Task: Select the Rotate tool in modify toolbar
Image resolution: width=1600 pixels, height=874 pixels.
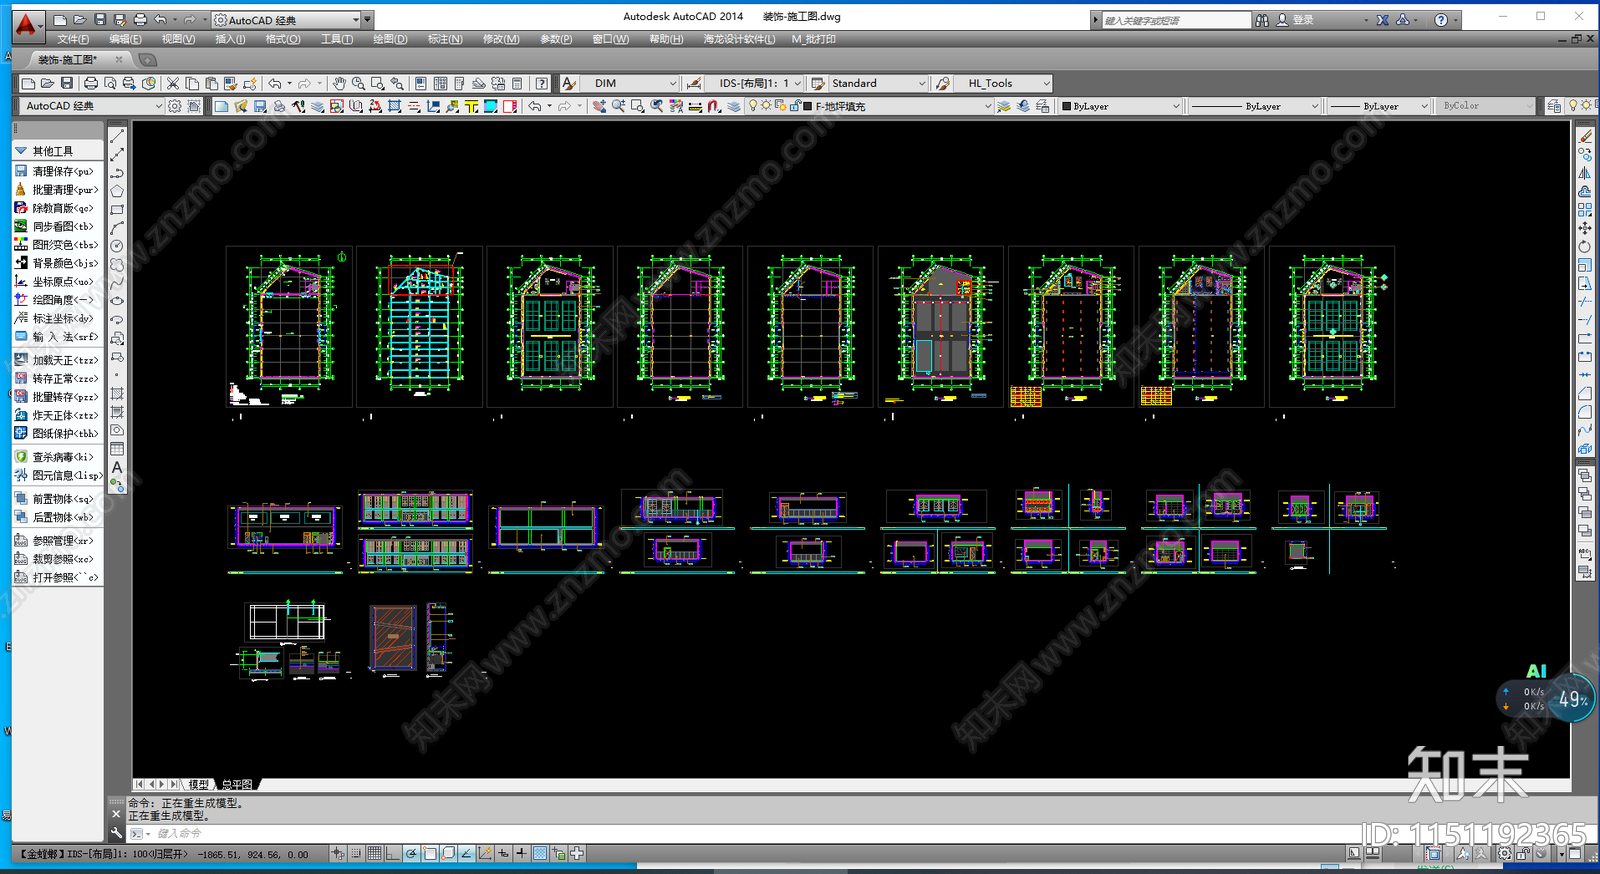Action: pyautogui.click(x=1585, y=246)
